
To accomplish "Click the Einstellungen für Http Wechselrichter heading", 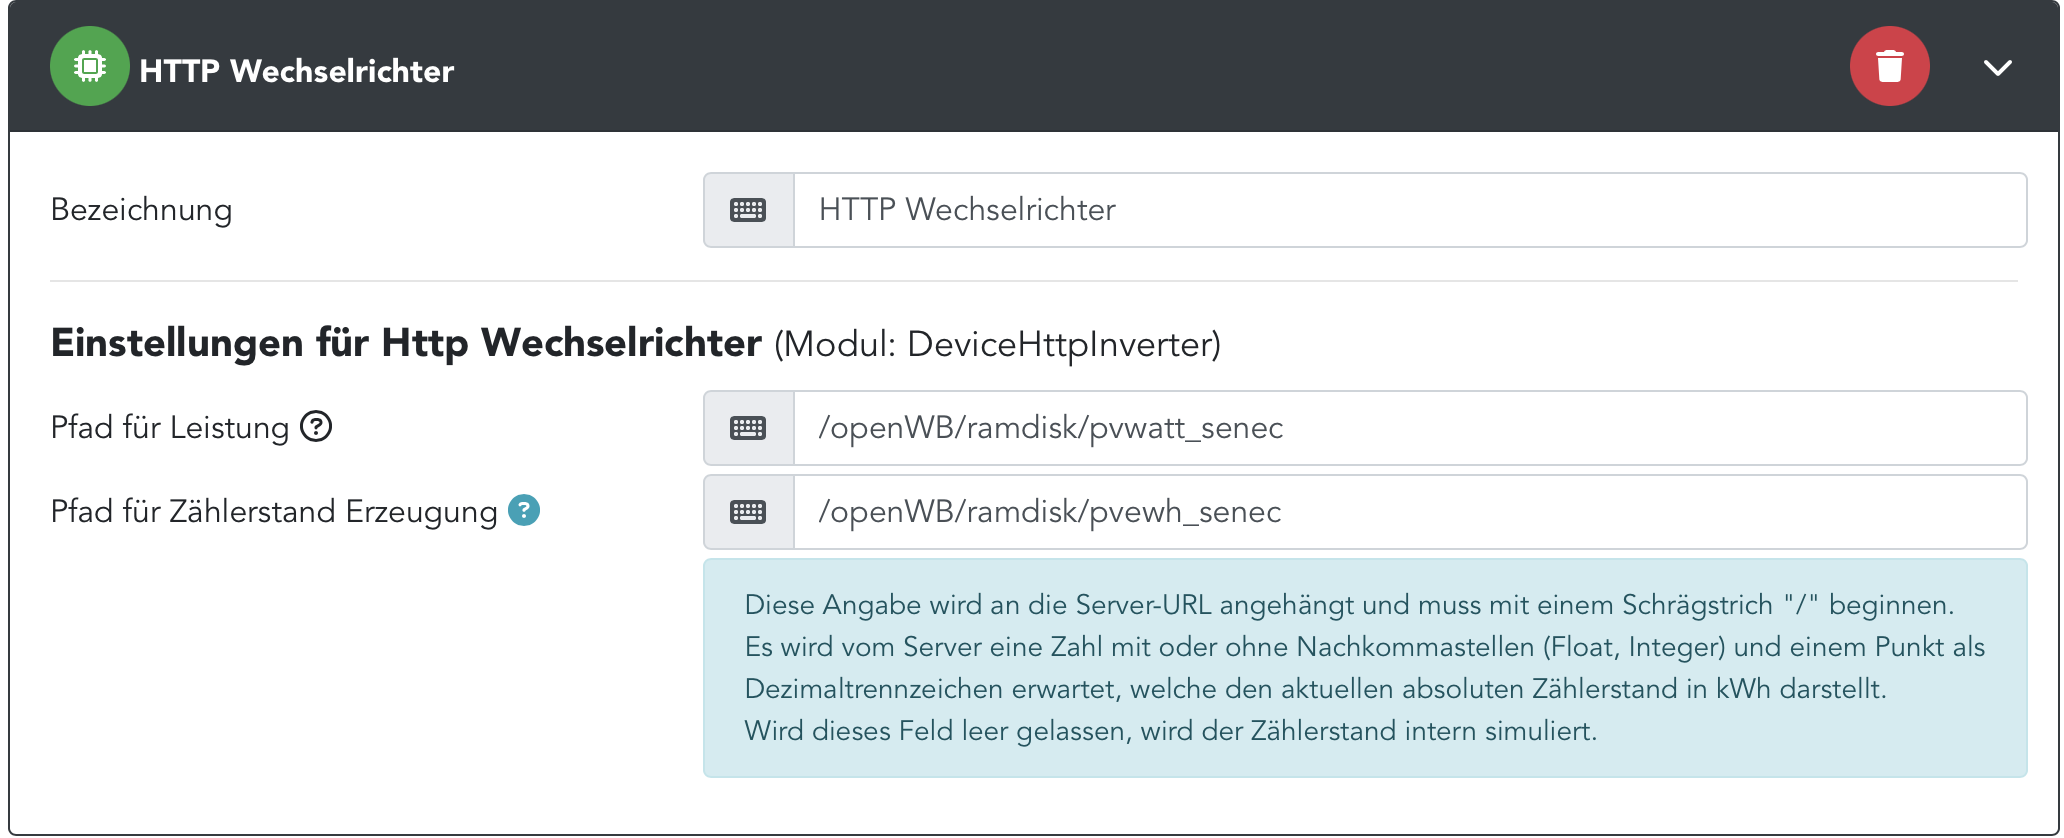I will 406,343.
